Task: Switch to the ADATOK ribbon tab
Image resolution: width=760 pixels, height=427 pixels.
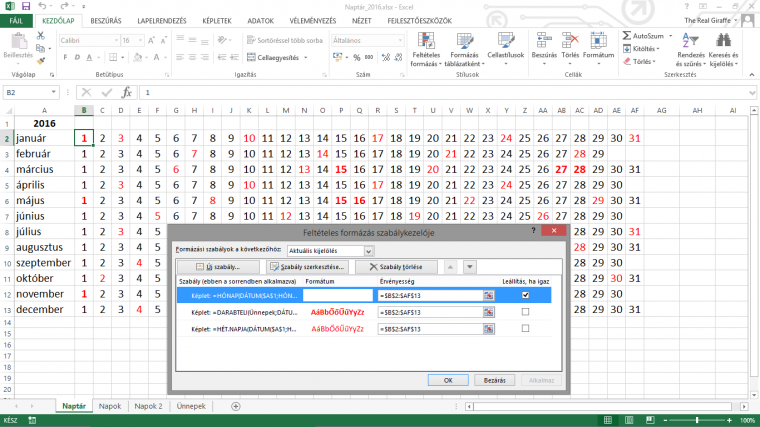Action: pyautogui.click(x=260, y=21)
